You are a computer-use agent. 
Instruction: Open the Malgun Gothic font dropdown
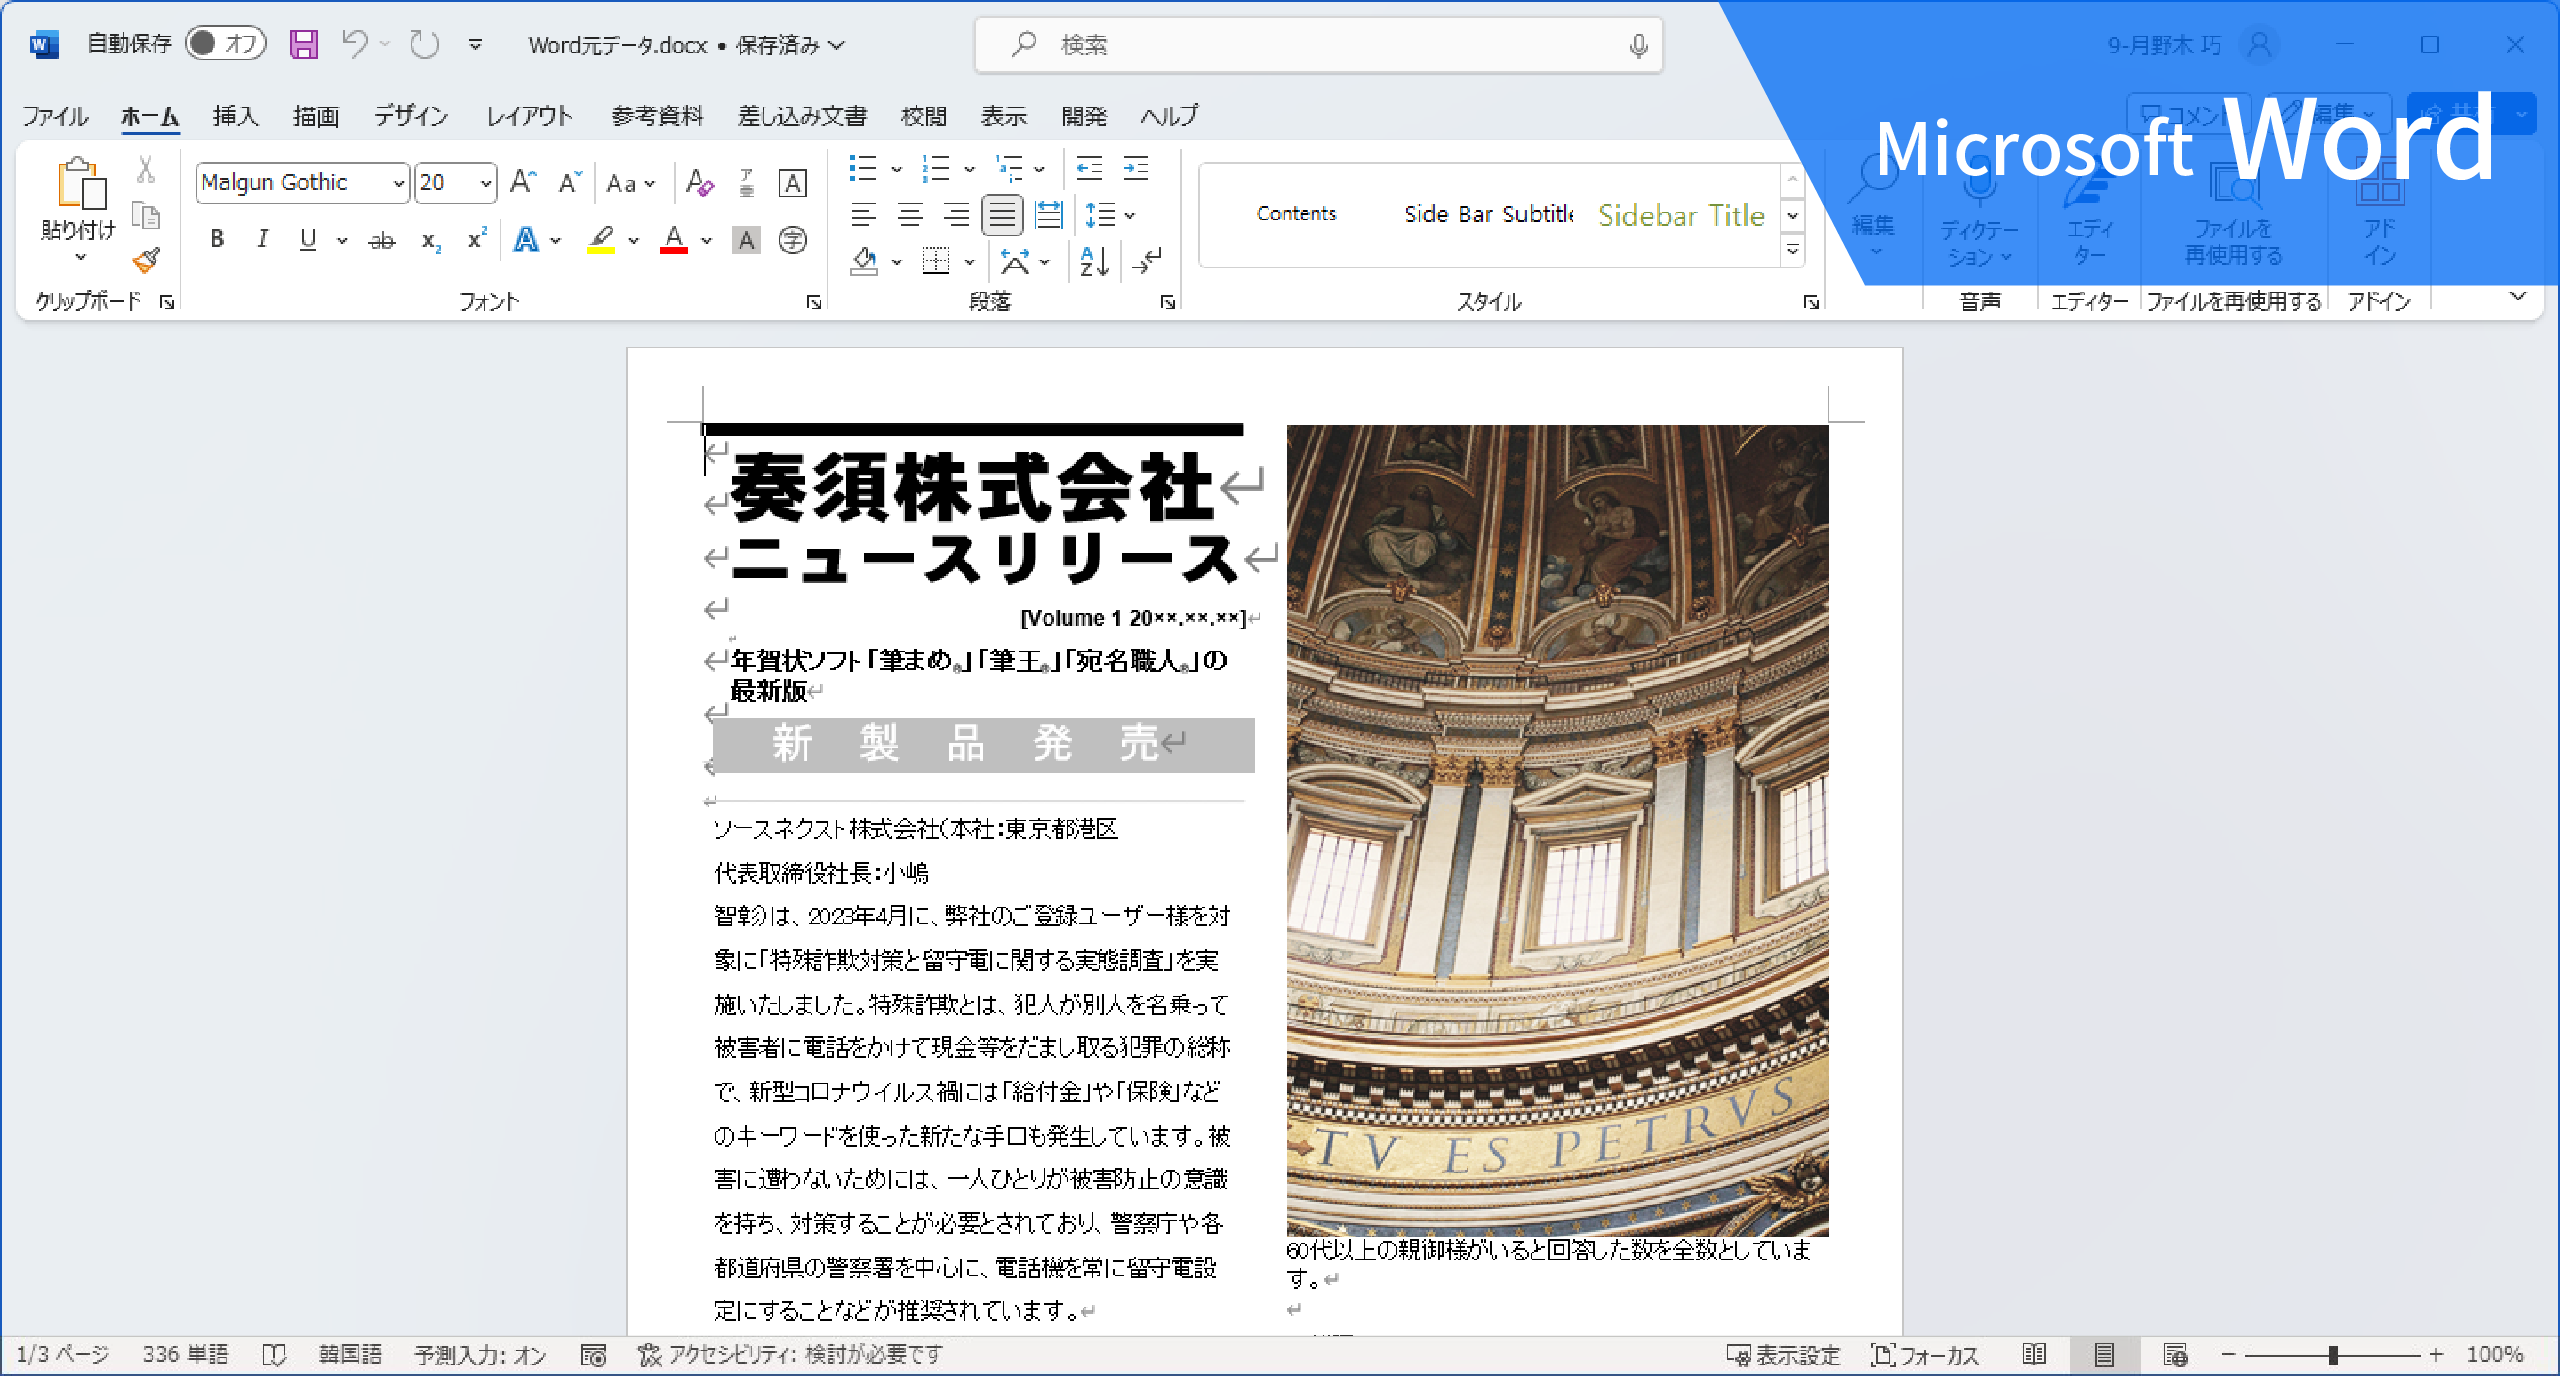pyautogui.click(x=398, y=183)
